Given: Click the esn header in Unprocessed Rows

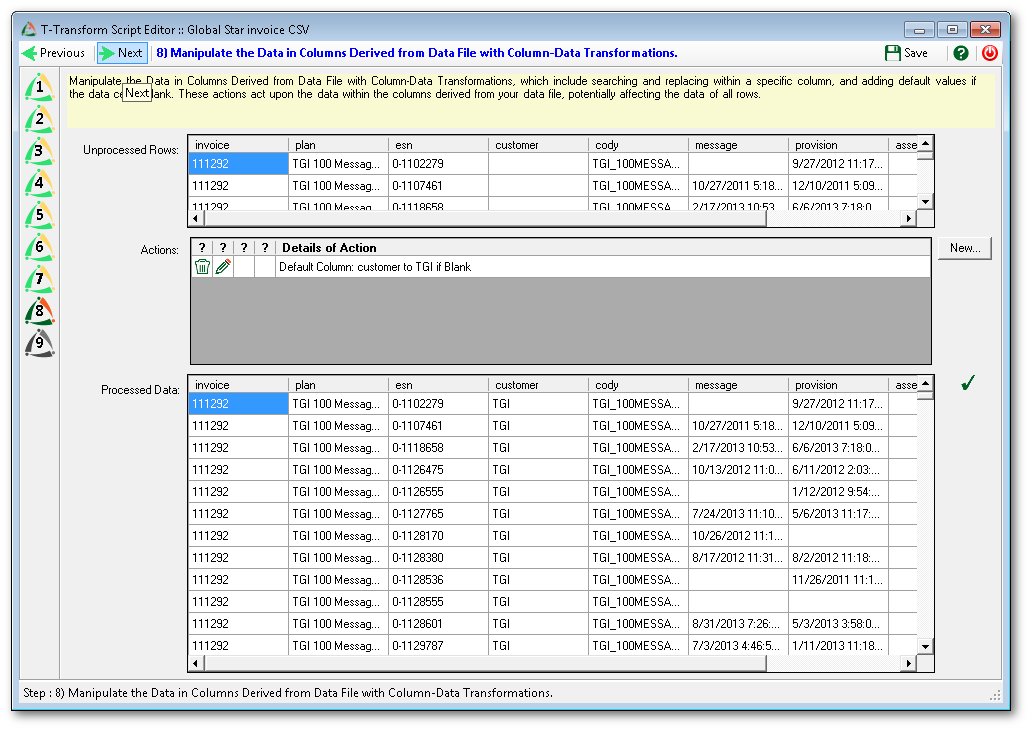Looking at the screenshot, I should 438,145.
